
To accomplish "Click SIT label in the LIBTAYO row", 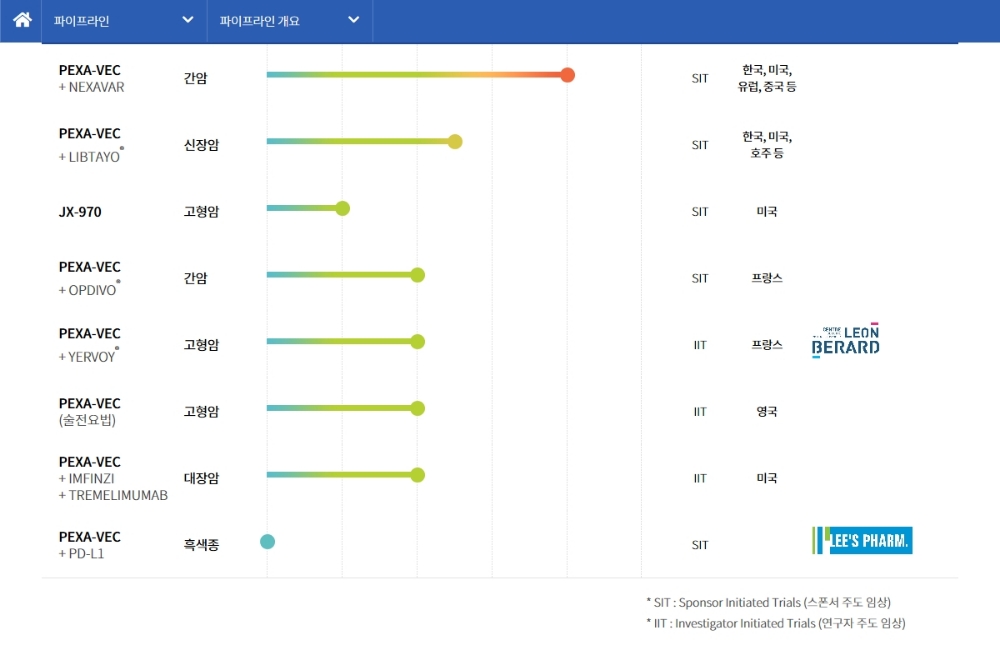I will [700, 145].
